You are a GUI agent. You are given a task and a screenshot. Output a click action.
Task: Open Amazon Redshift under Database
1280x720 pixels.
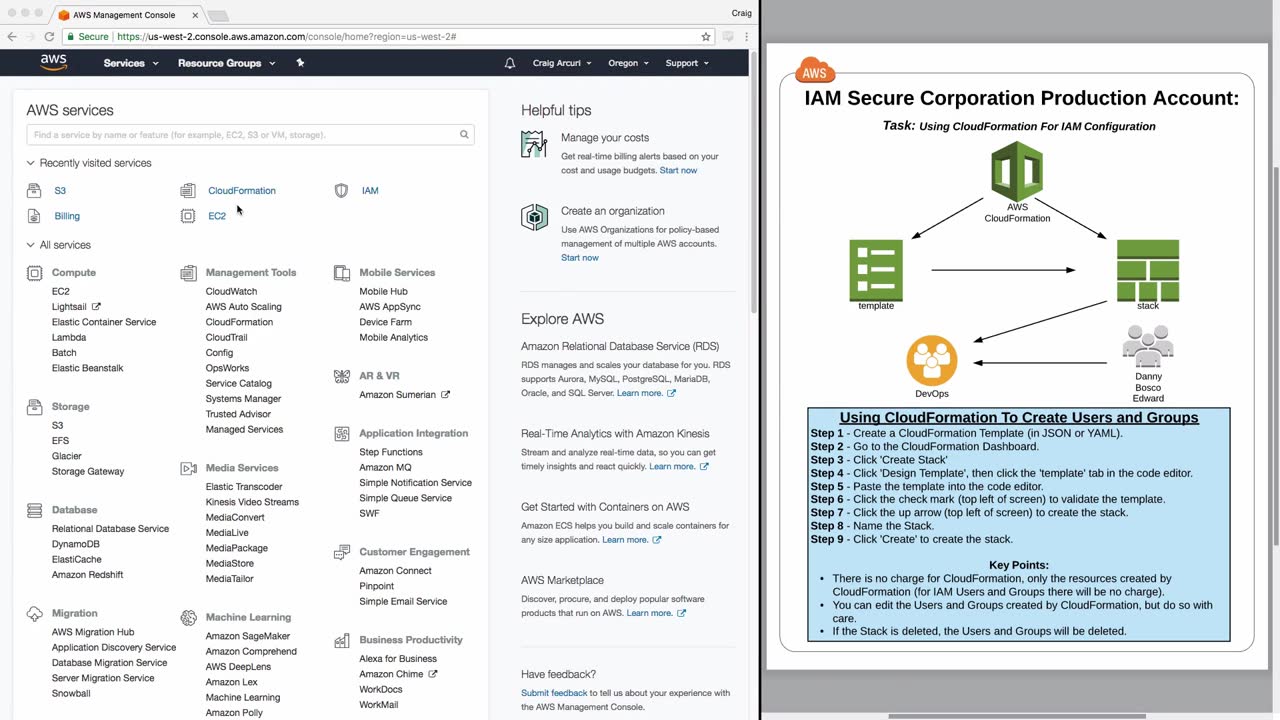point(88,575)
